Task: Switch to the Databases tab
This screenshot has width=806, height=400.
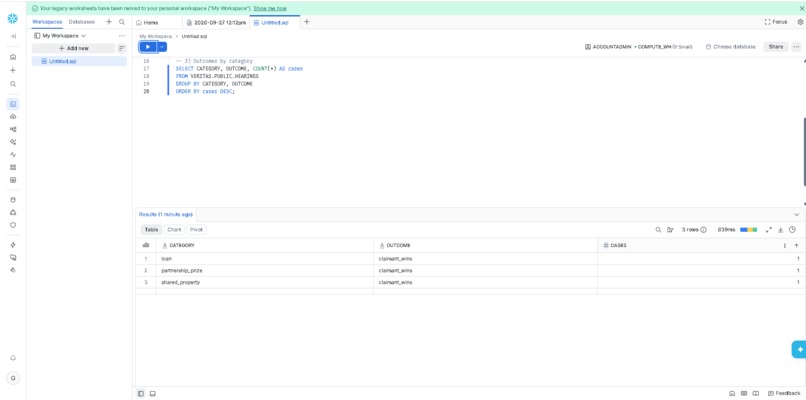Action: 82,22
